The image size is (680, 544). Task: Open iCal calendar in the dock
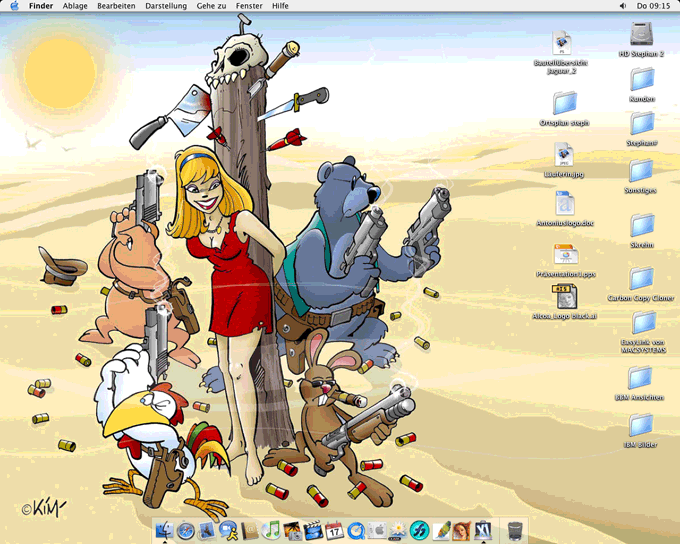334,530
